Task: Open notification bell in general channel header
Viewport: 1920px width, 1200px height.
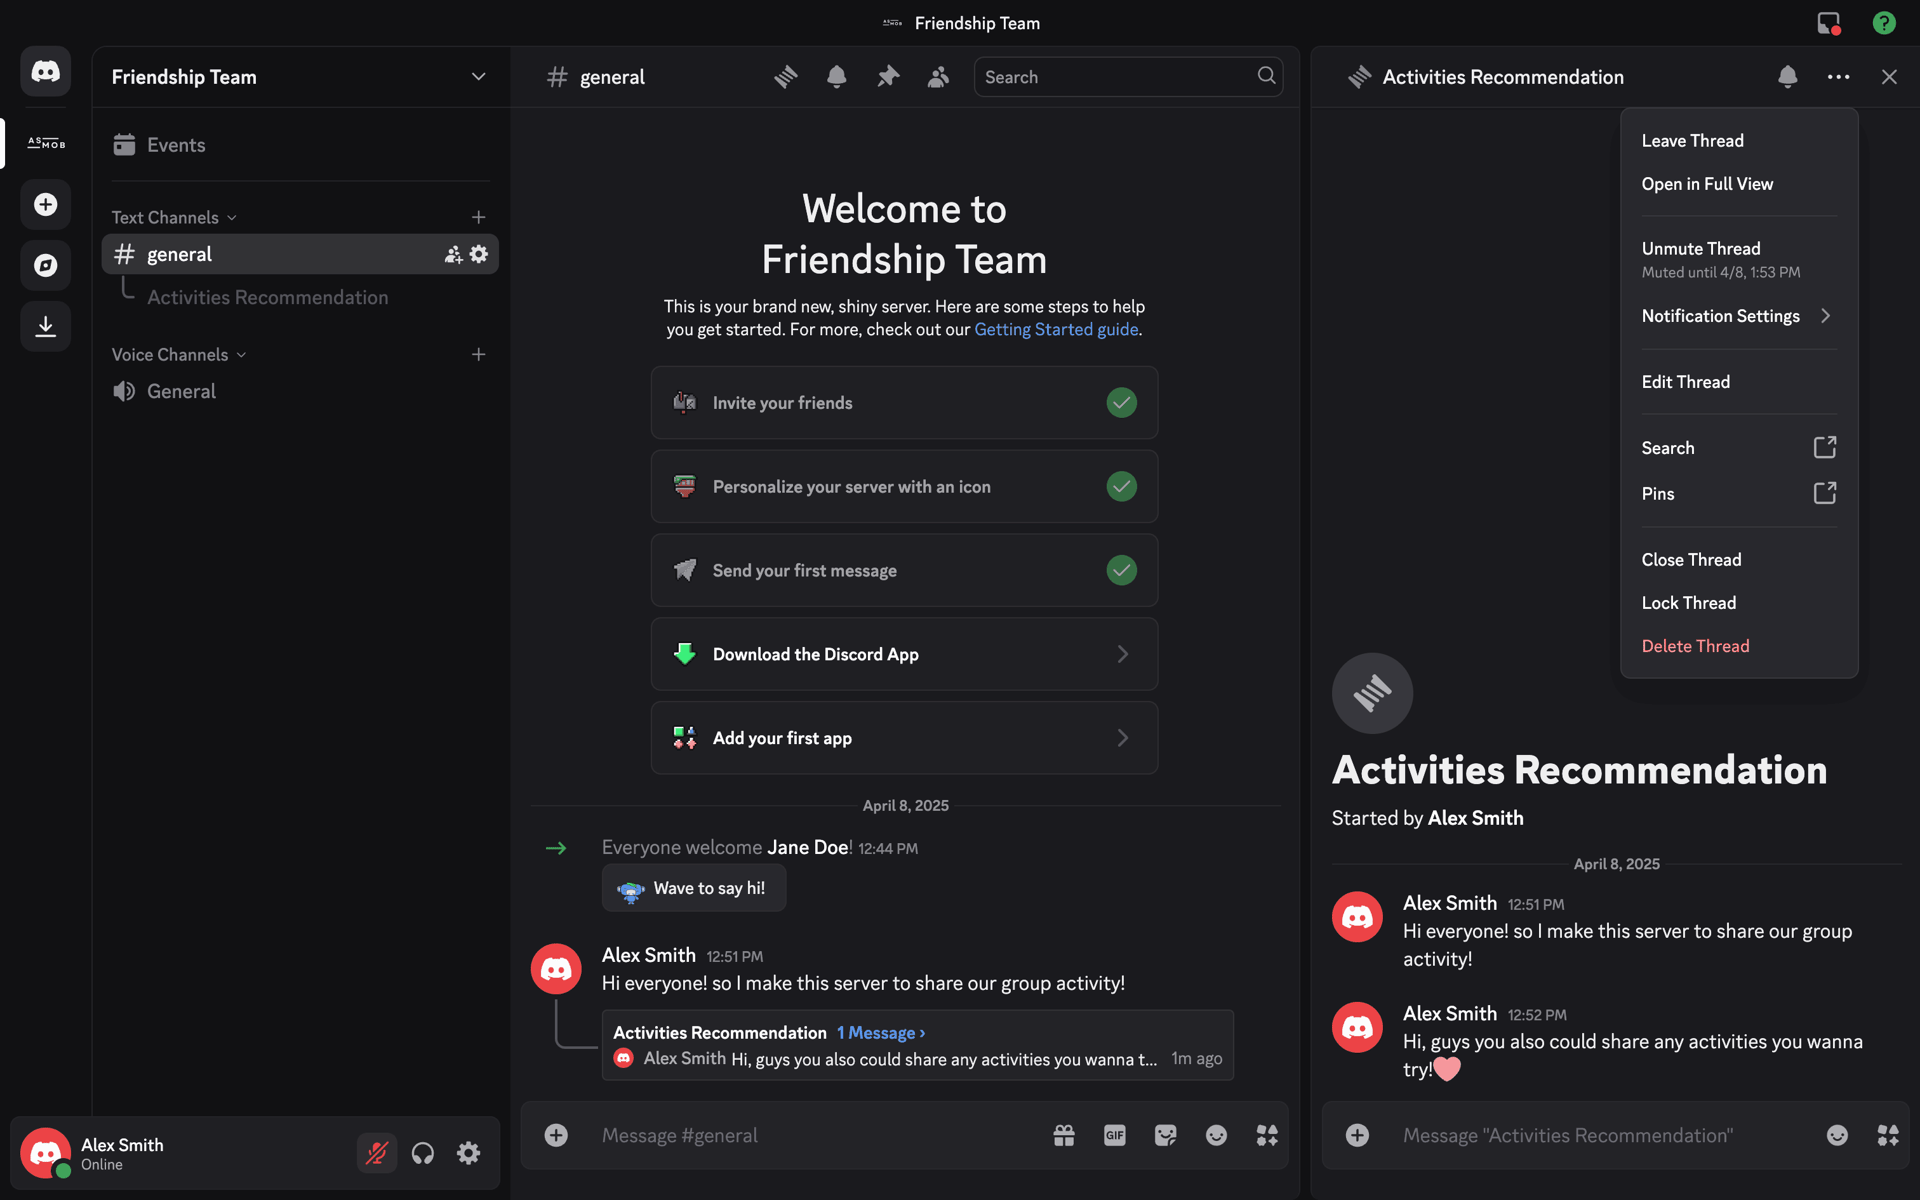Action: click(x=837, y=77)
